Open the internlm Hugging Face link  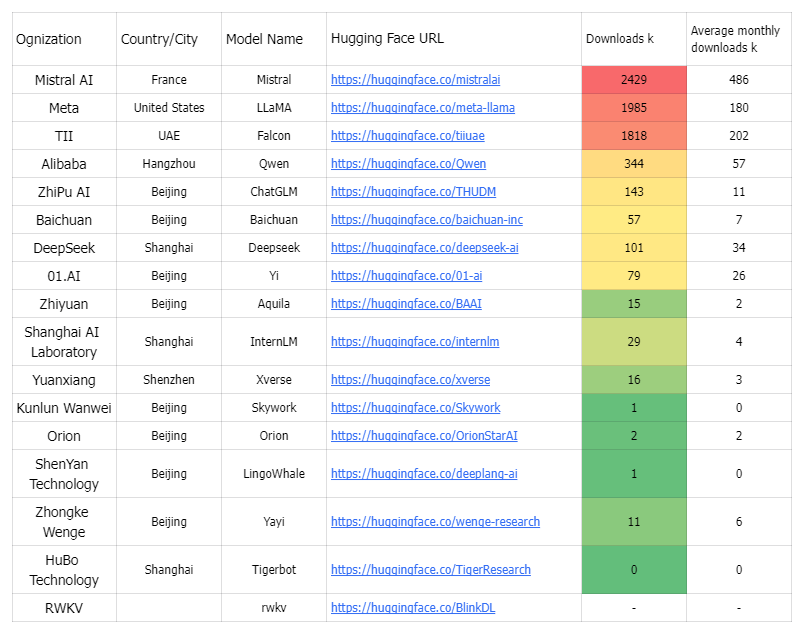407,341
